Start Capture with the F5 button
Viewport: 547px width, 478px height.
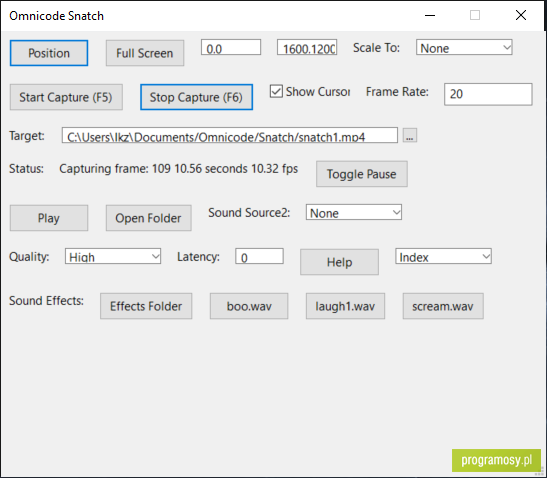click(x=66, y=97)
